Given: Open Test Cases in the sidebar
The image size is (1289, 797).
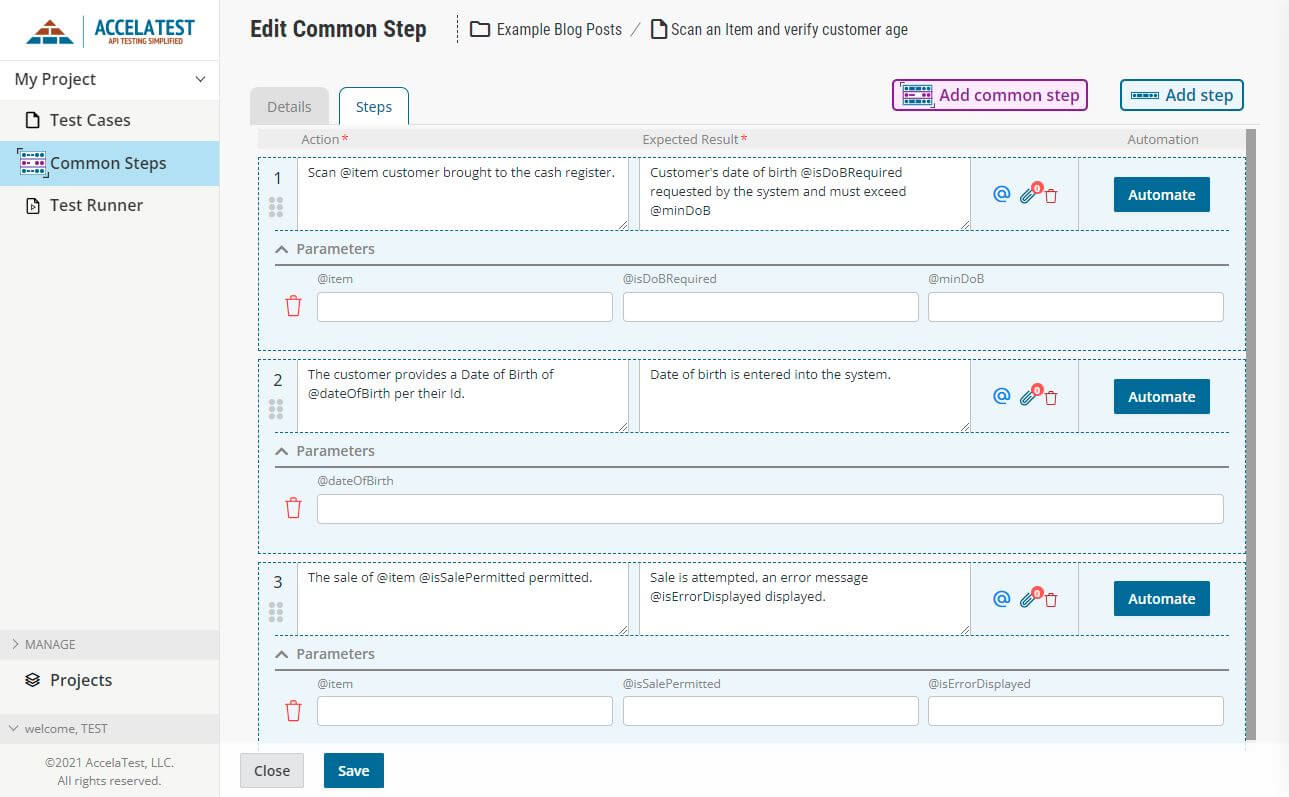Looking at the screenshot, I should click(x=90, y=120).
